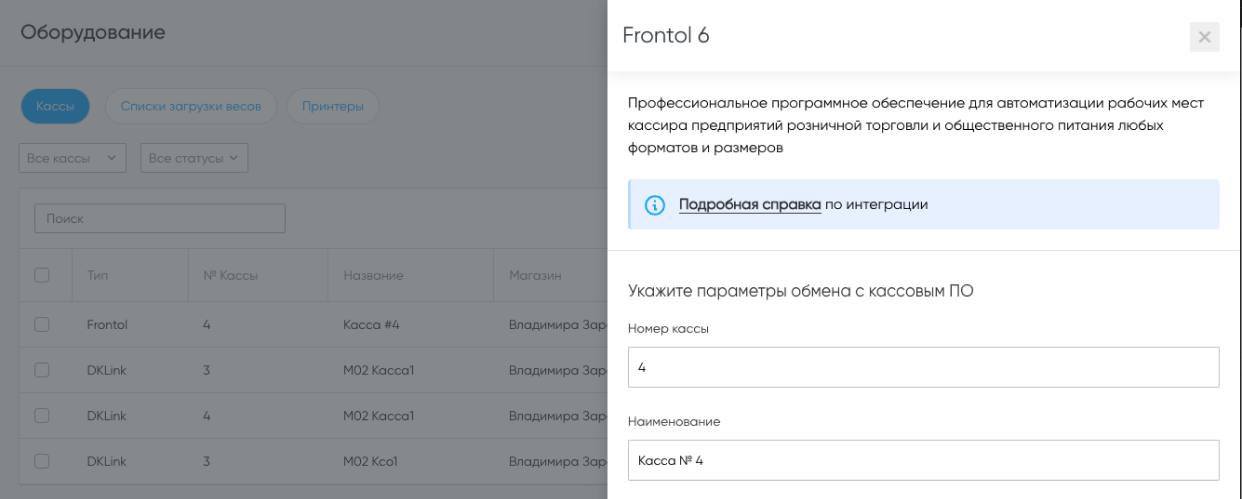The image size is (1242, 499).
Task: Switch to the Списки загрузки весов tab
Action: 191,107
